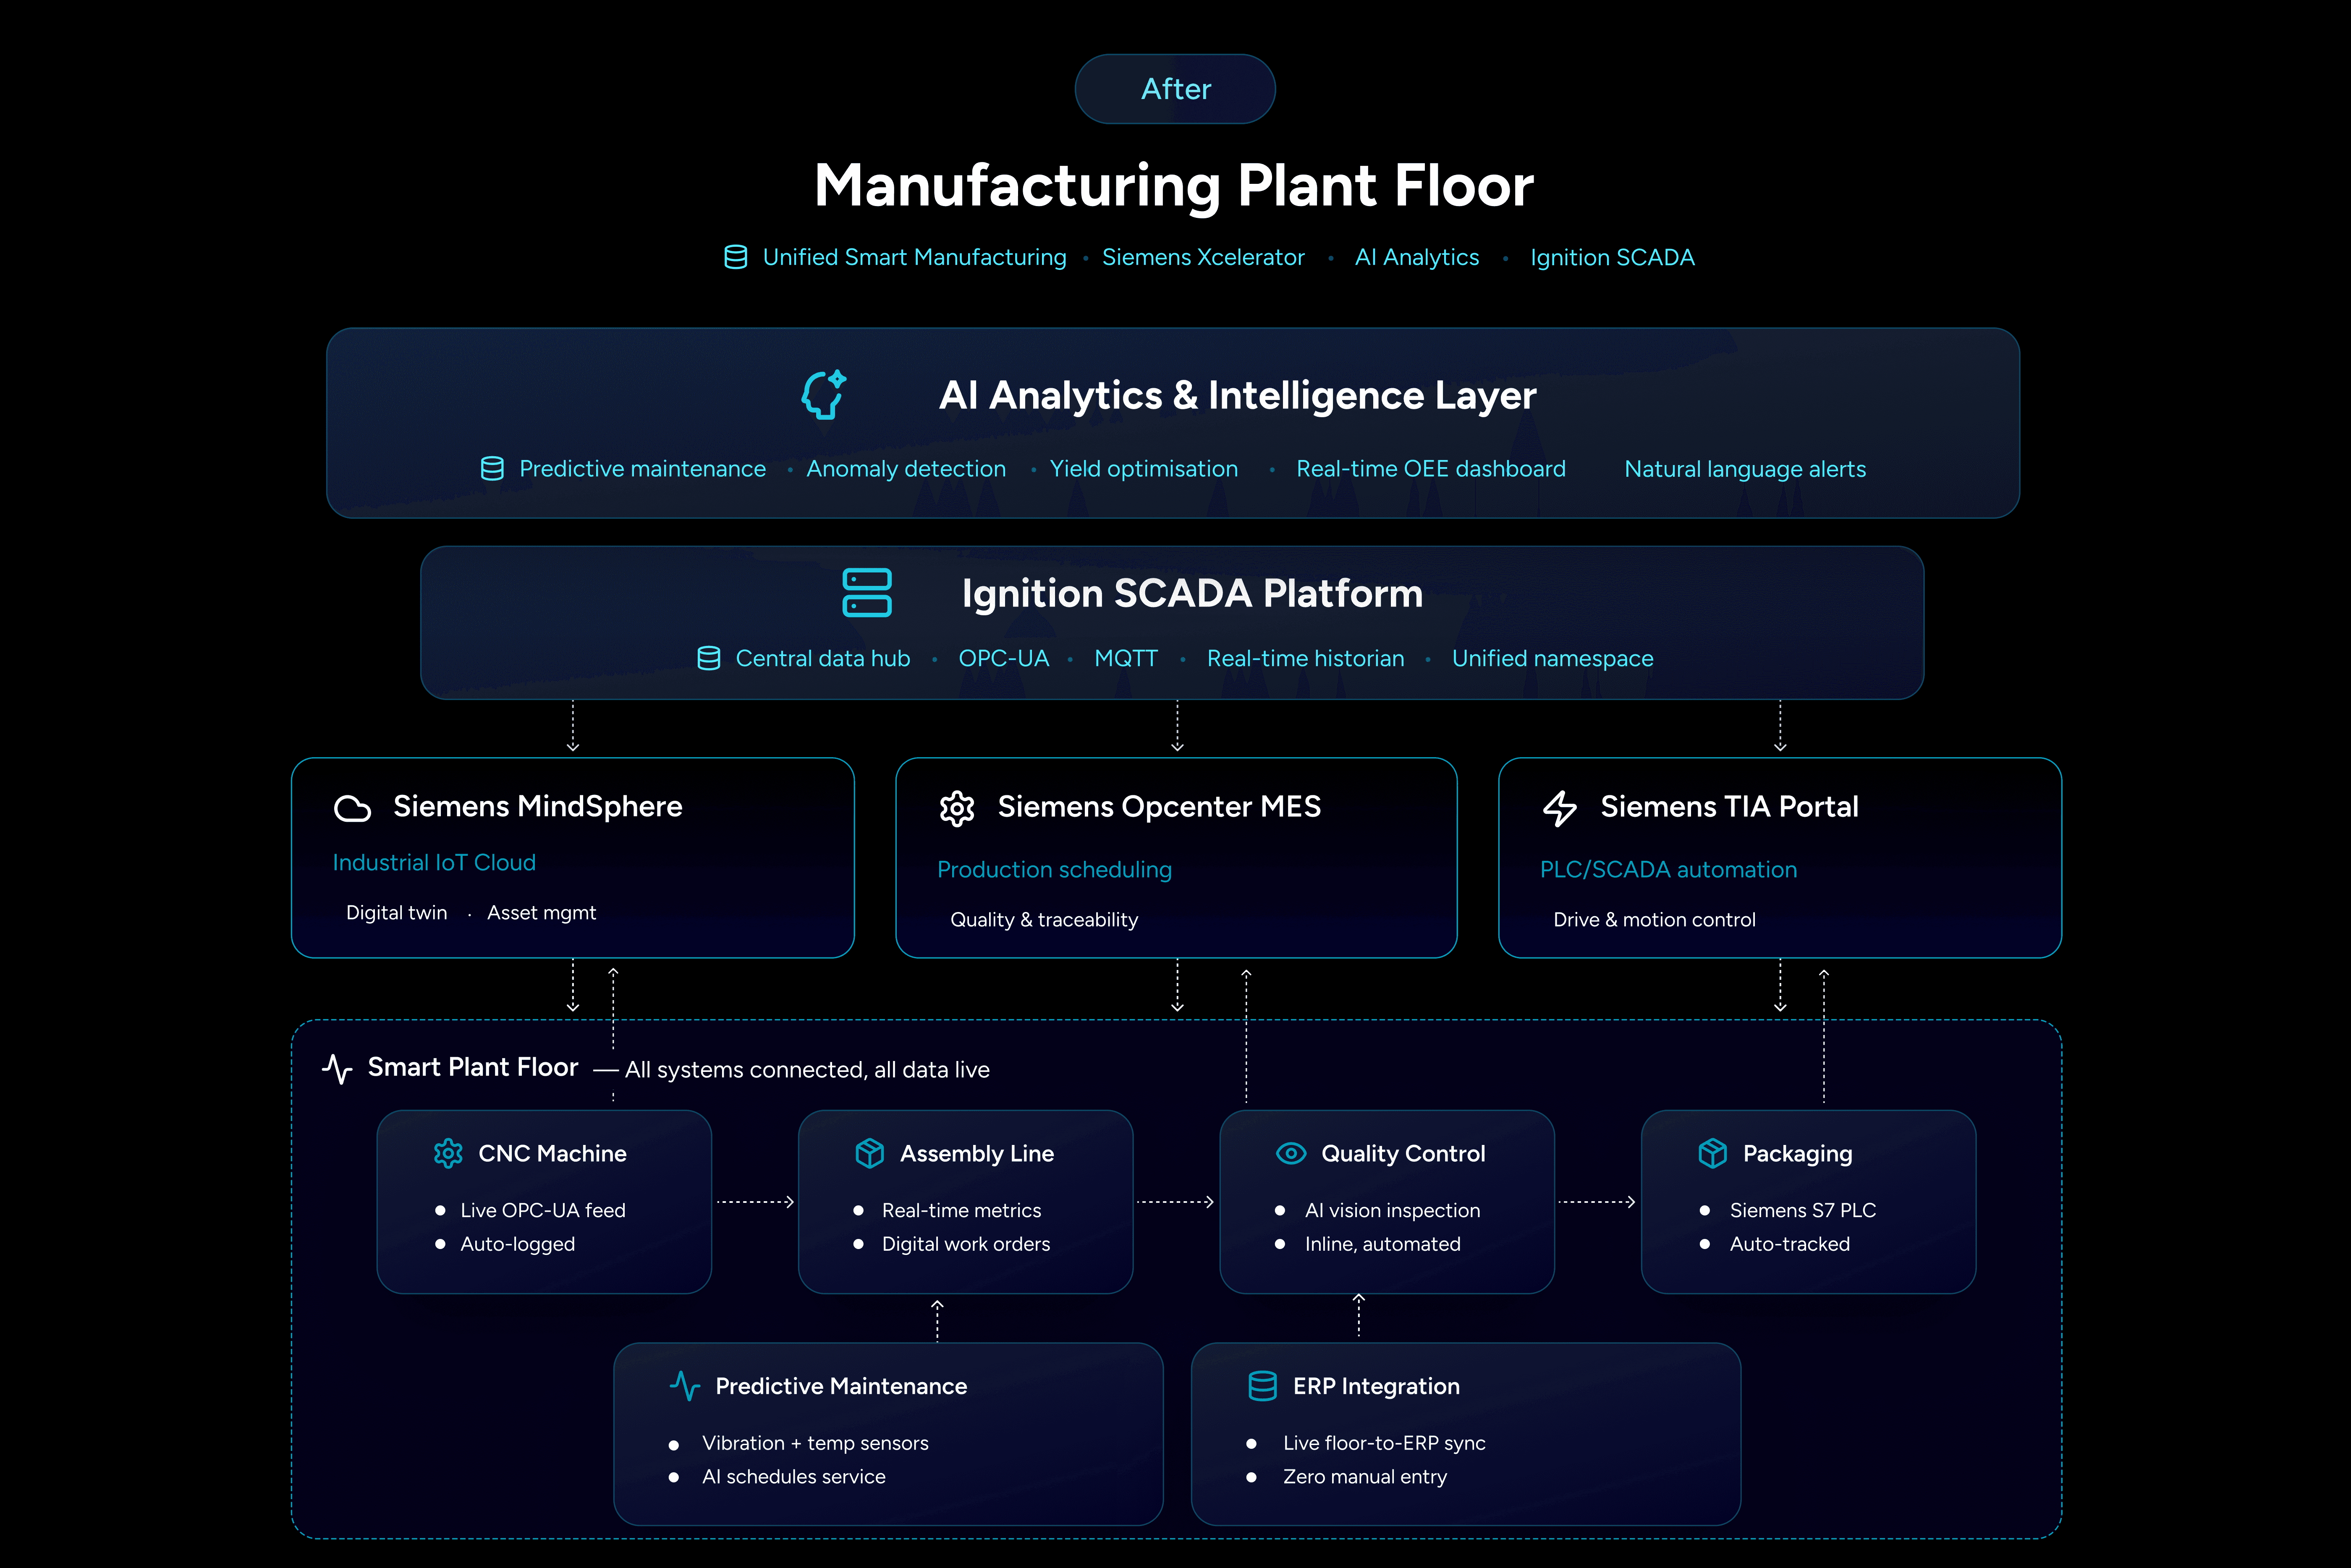Click the Natural language alerts tag
The image size is (2351, 1568).
point(1745,468)
